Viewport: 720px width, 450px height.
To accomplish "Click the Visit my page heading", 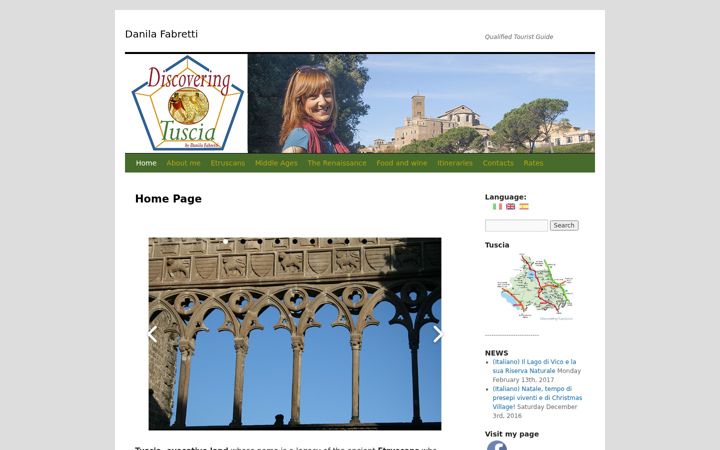I will (x=512, y=434).
